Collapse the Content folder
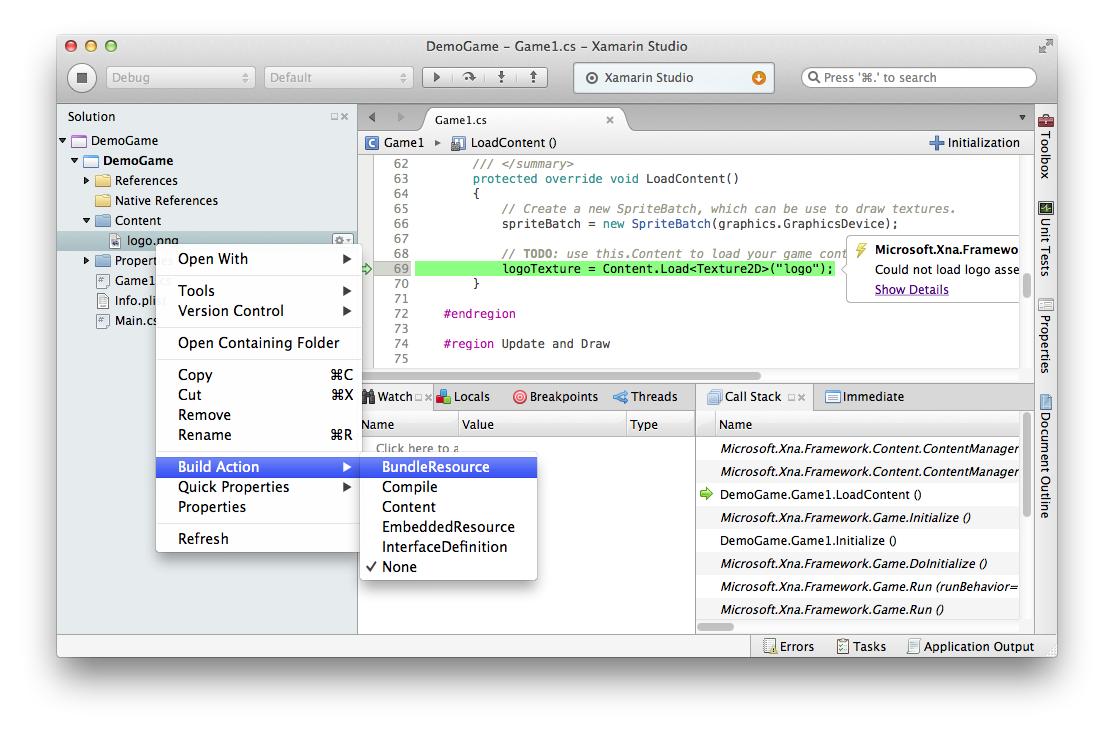Screen dimensions: 1114x736 pyautogui.click(x=87, y=220)
